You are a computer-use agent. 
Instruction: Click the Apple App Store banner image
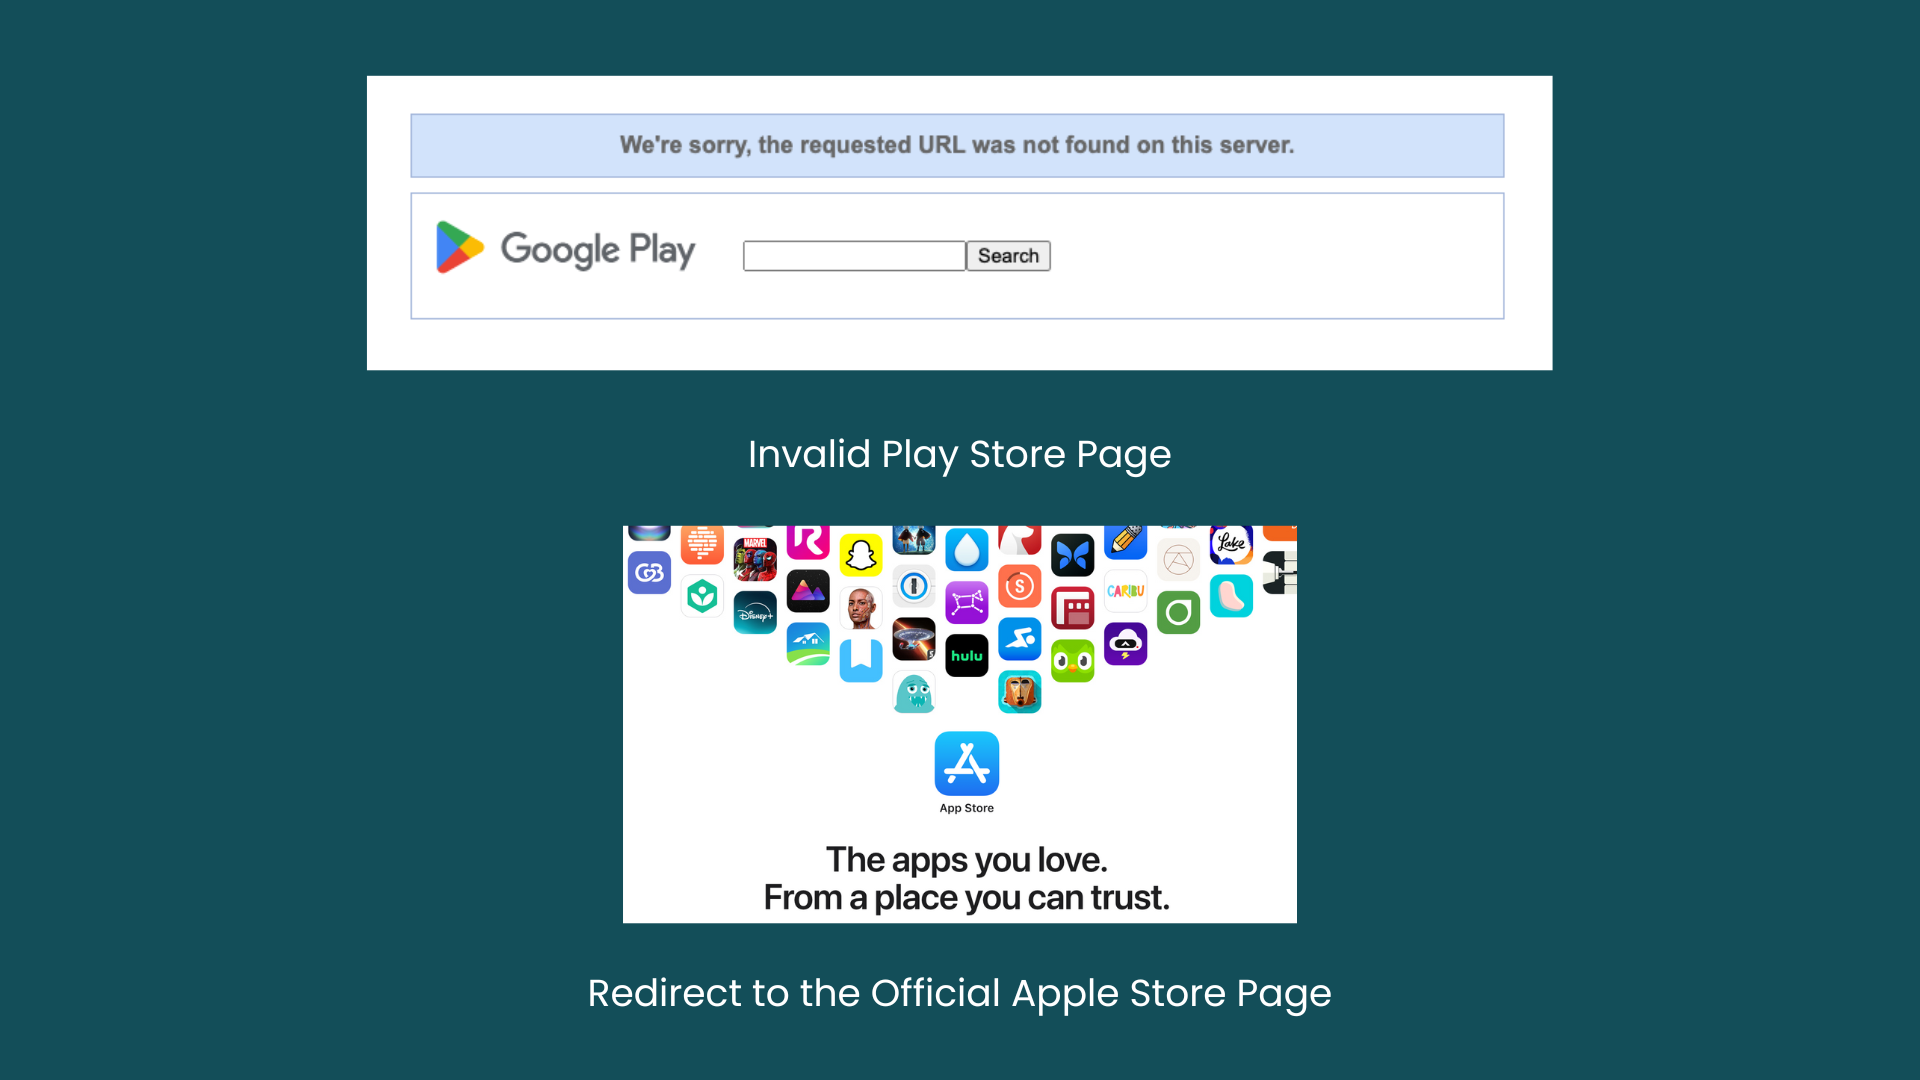tap(960, 723)
